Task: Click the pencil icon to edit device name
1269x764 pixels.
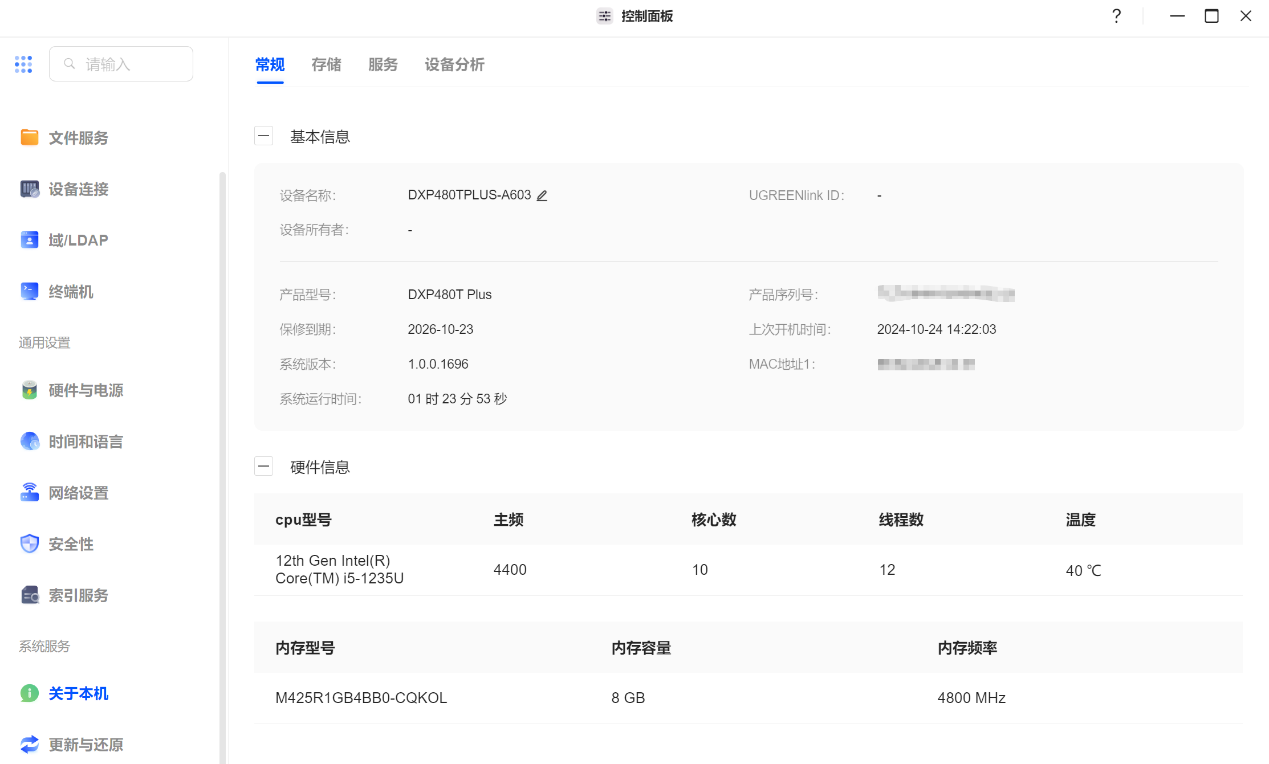Action: tap(542, 196)
